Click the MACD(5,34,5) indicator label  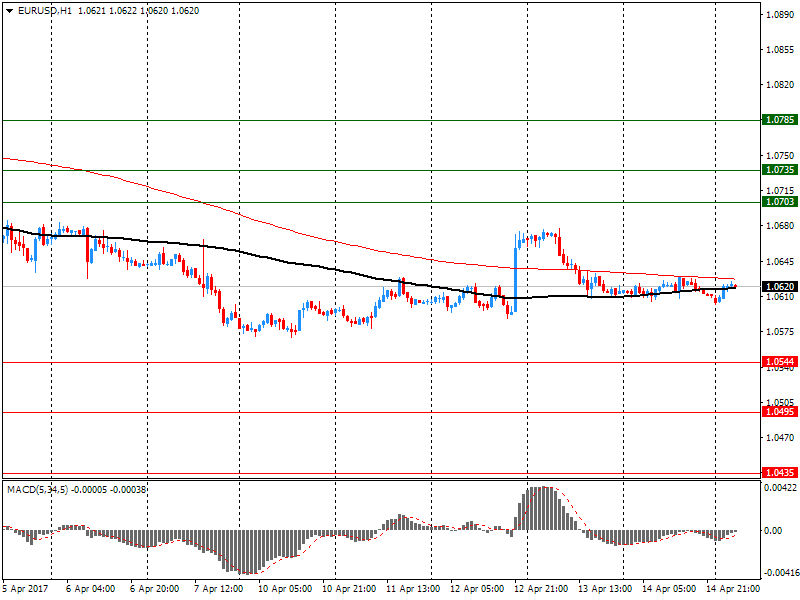(x=37, y=490)
